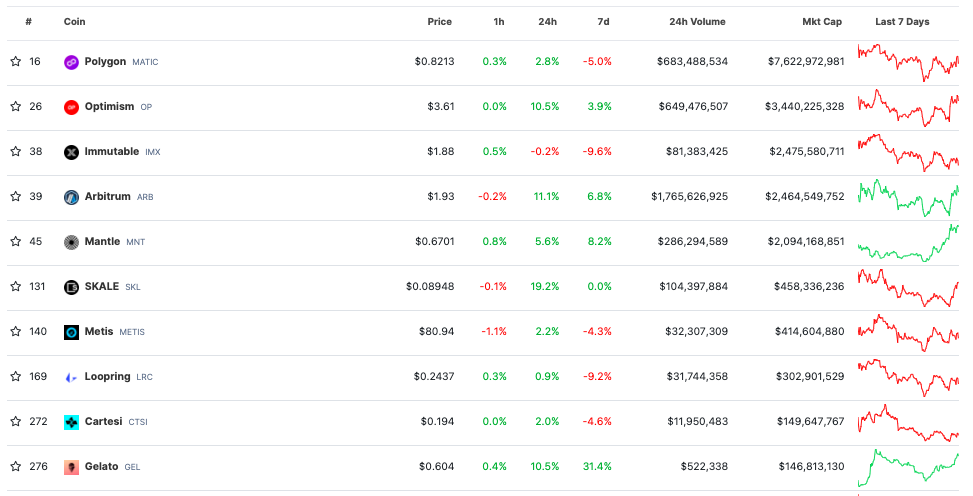The width and height of the screenshot is (973, 496).
Task: Click the Optimism red logo icon
Action: 71,107
